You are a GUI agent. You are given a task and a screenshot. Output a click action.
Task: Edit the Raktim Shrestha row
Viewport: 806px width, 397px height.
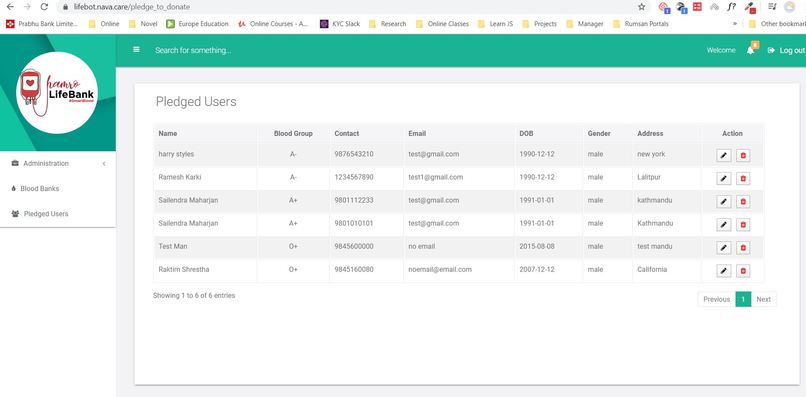point(724,271)
